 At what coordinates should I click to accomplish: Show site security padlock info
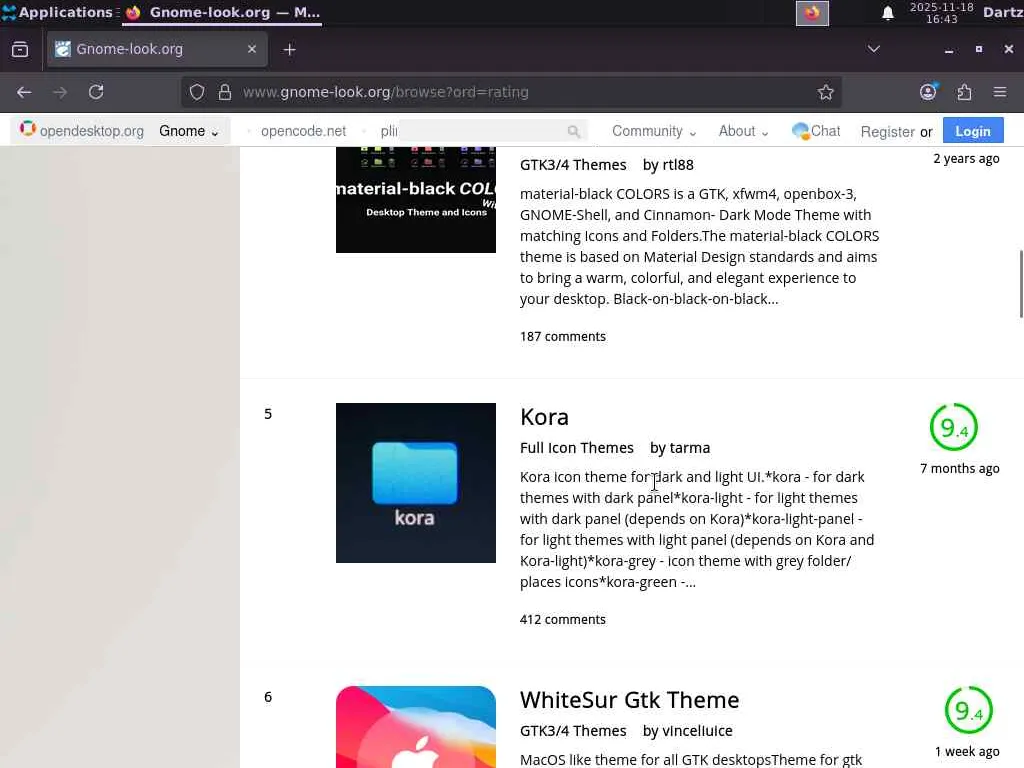(x=225, y=92)
